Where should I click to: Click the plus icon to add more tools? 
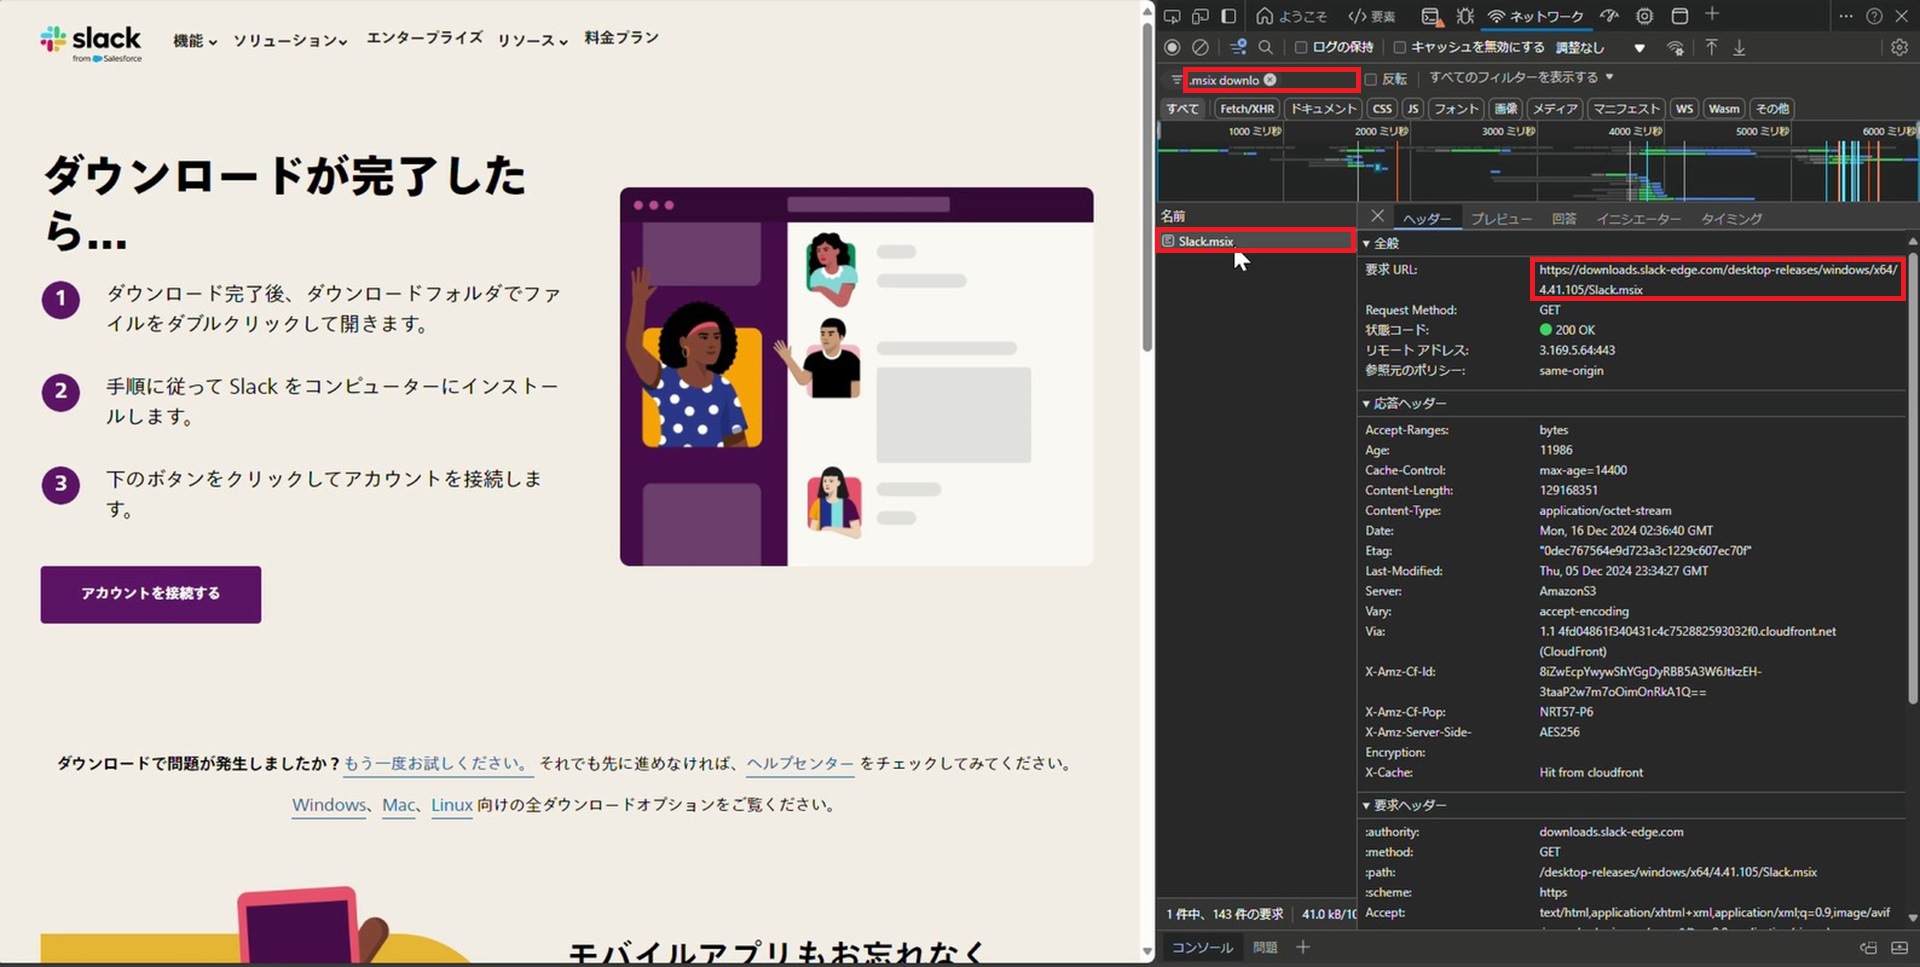click(1712, 14)
